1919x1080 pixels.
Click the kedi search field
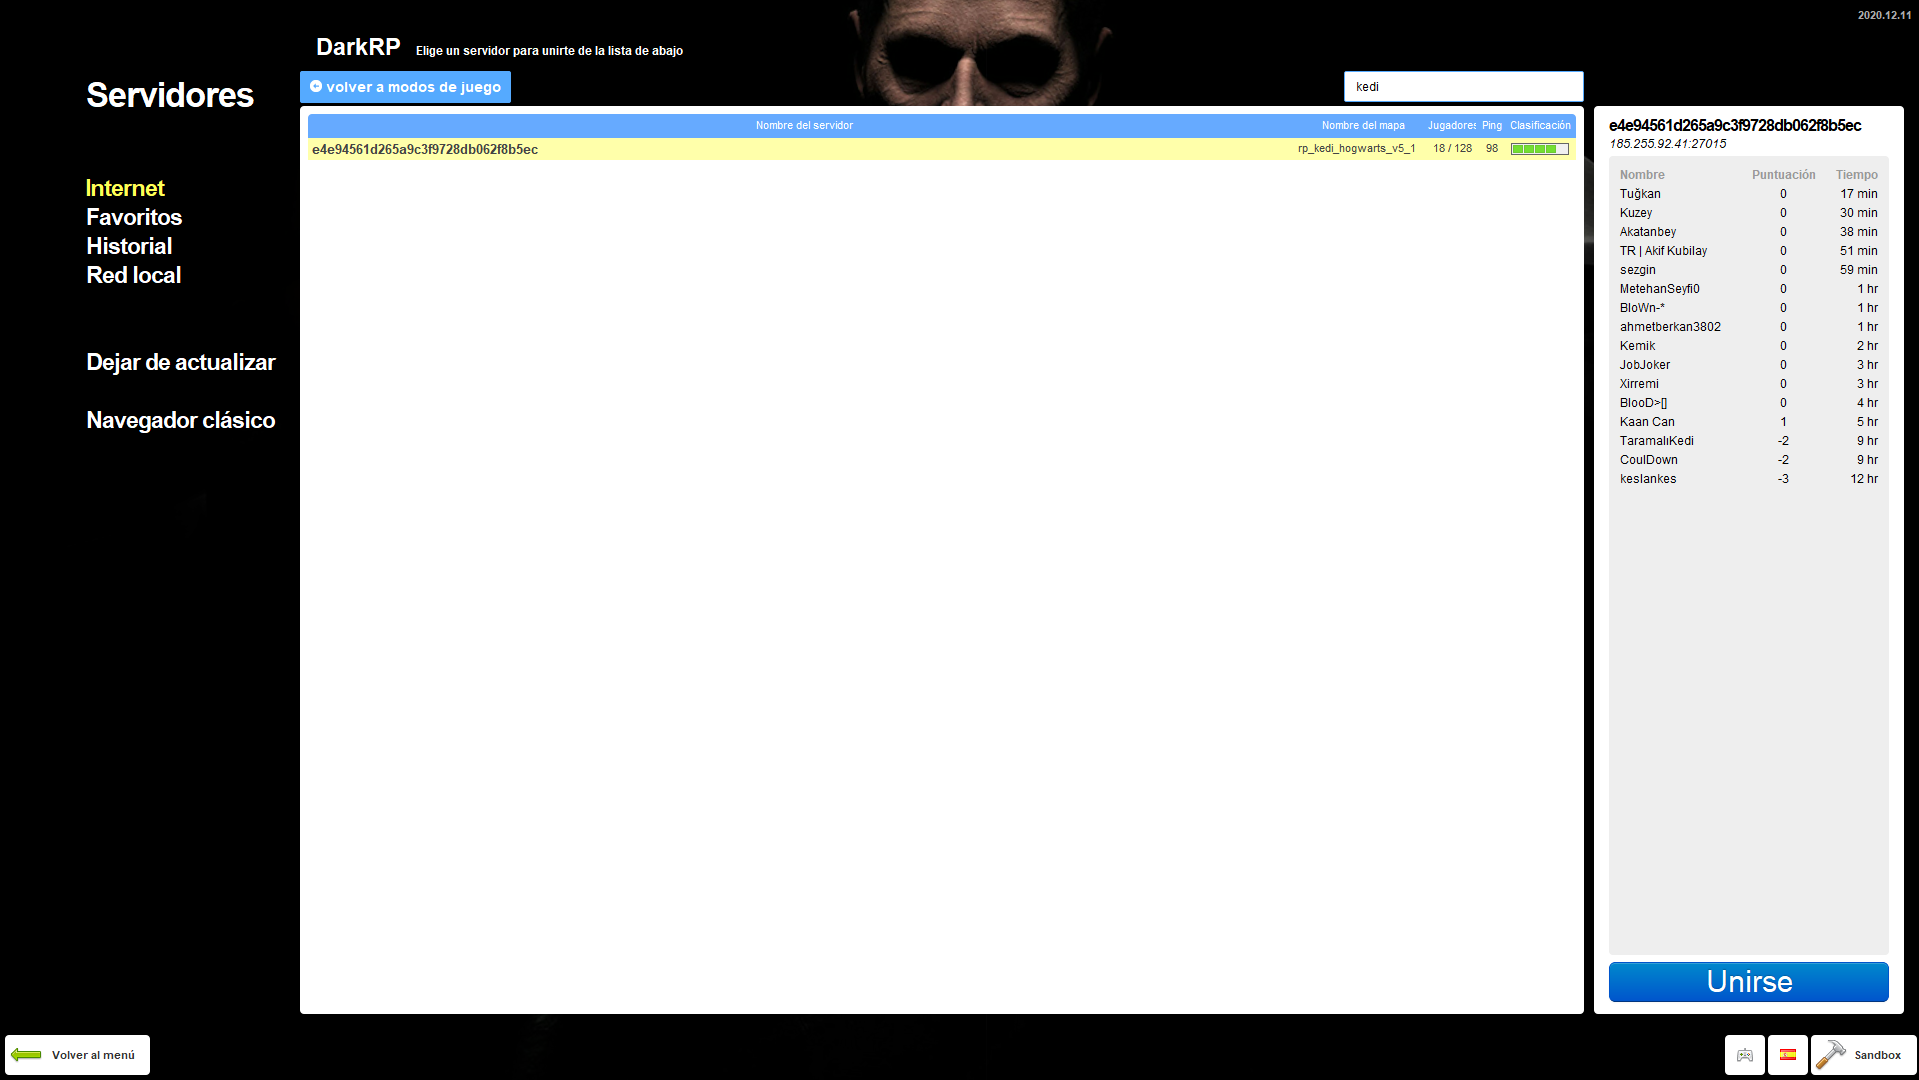1463,86
